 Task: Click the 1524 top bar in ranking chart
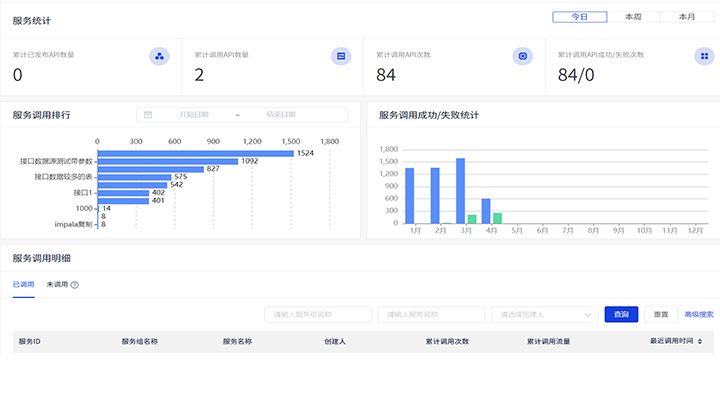[195, 153]
